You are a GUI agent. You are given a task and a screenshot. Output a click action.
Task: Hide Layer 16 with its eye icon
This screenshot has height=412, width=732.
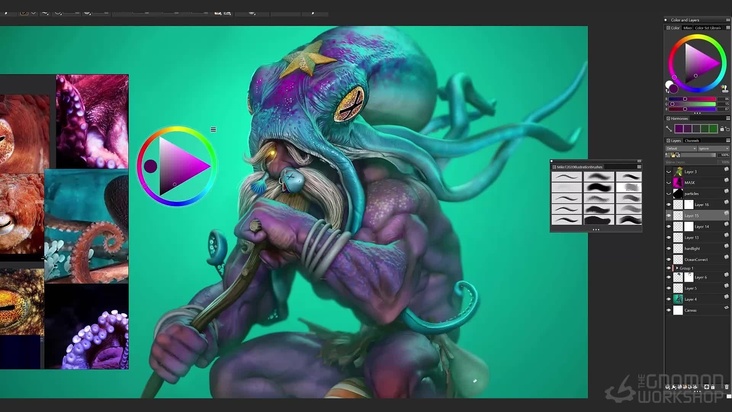point(669,205)
